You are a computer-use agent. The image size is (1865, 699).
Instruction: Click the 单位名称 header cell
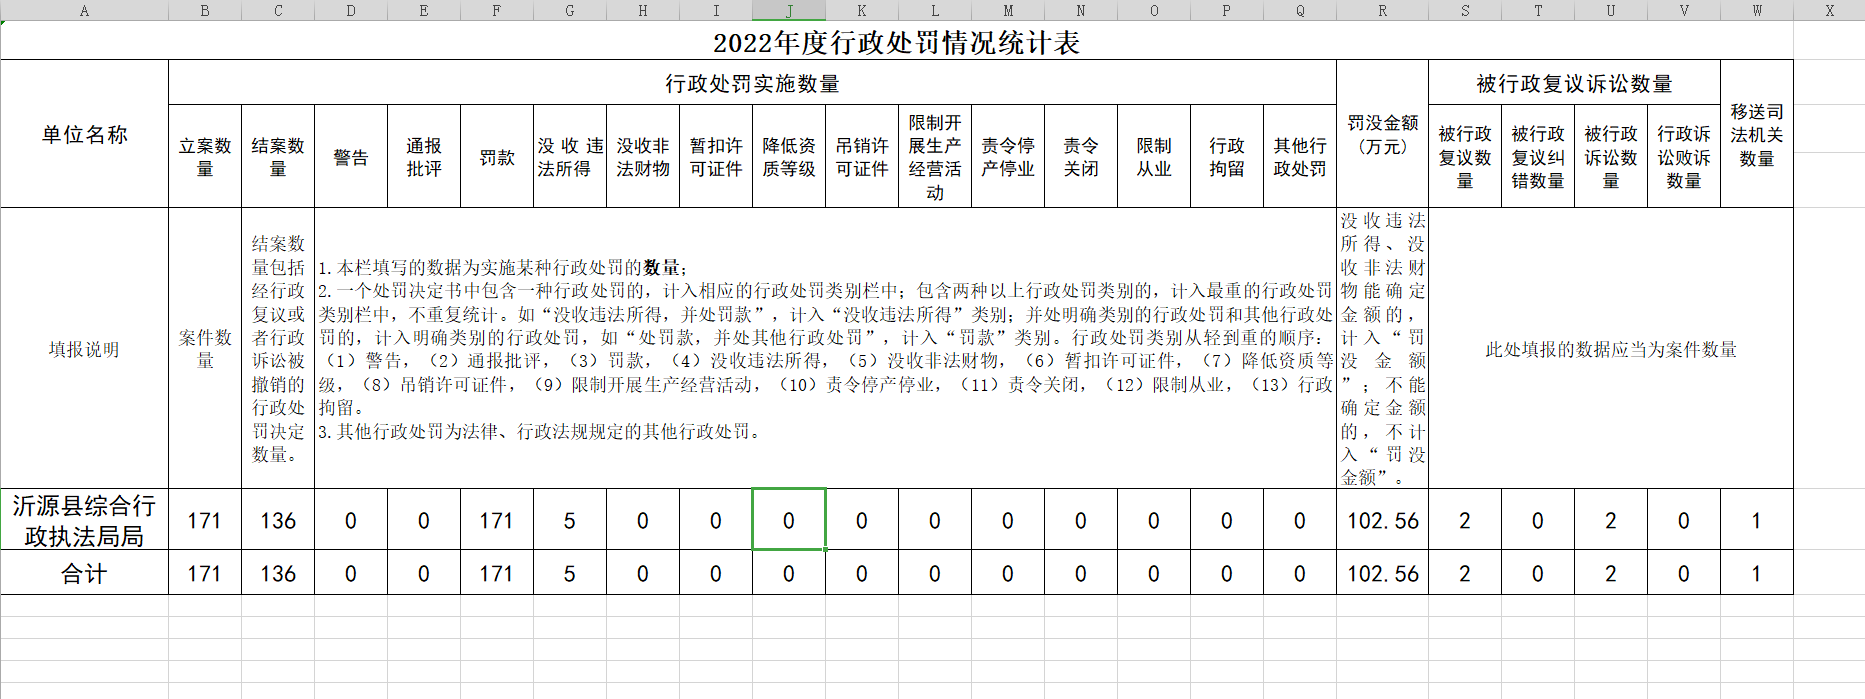(84, 134)
